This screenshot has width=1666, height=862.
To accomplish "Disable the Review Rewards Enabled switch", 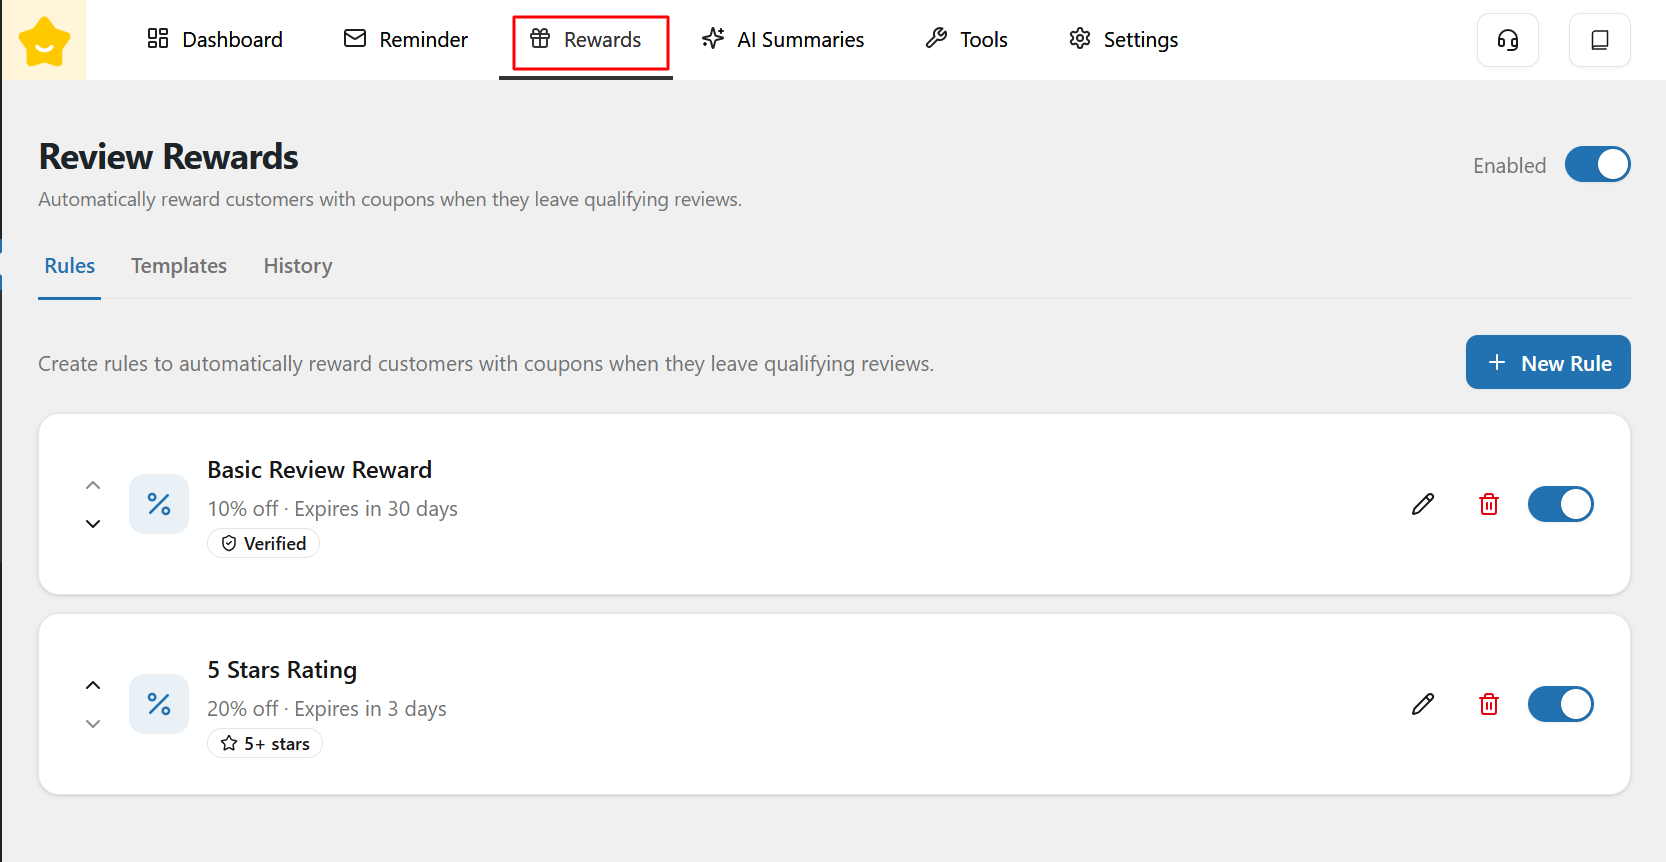I will pos(1597,165).
